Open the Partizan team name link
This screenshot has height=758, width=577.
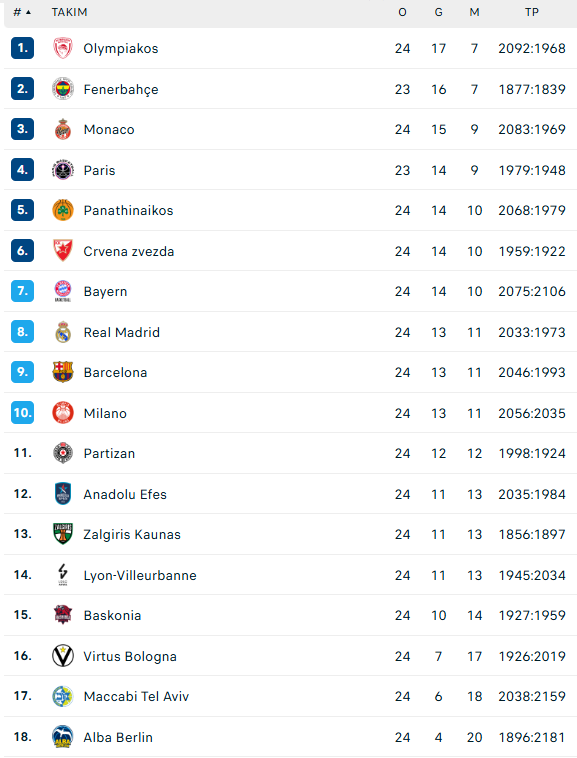[109, 453]
